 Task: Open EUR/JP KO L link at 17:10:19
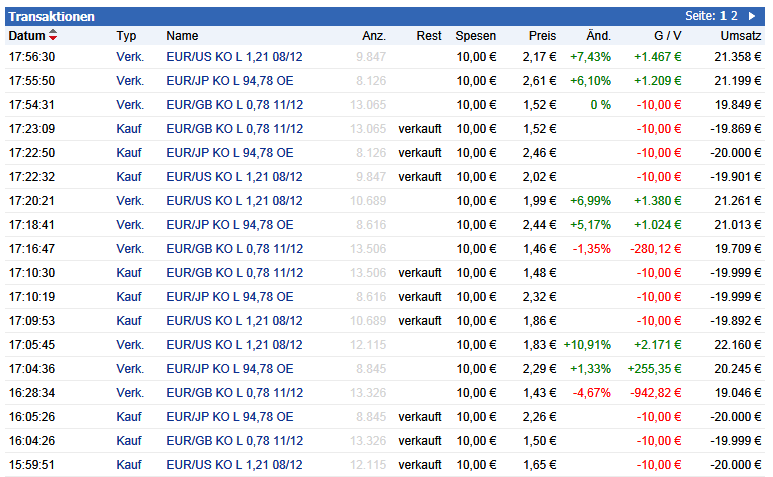click(230, 297)
